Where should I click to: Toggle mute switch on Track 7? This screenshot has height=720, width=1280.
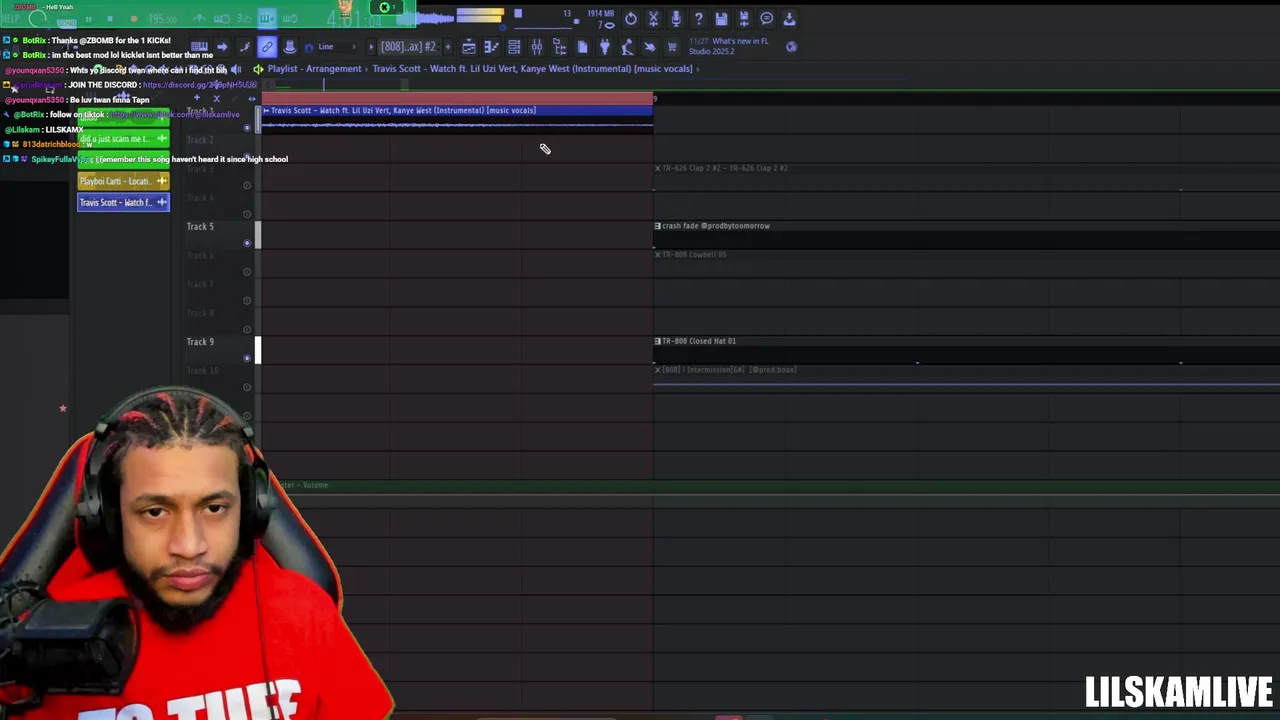click(x=247, y=300)
